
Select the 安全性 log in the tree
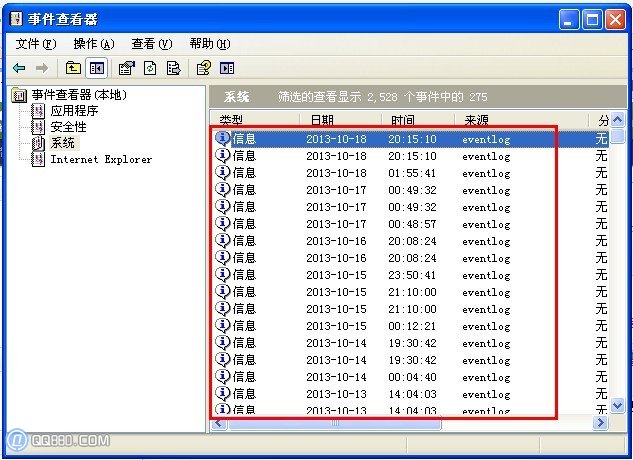click(x=68, y=127)
